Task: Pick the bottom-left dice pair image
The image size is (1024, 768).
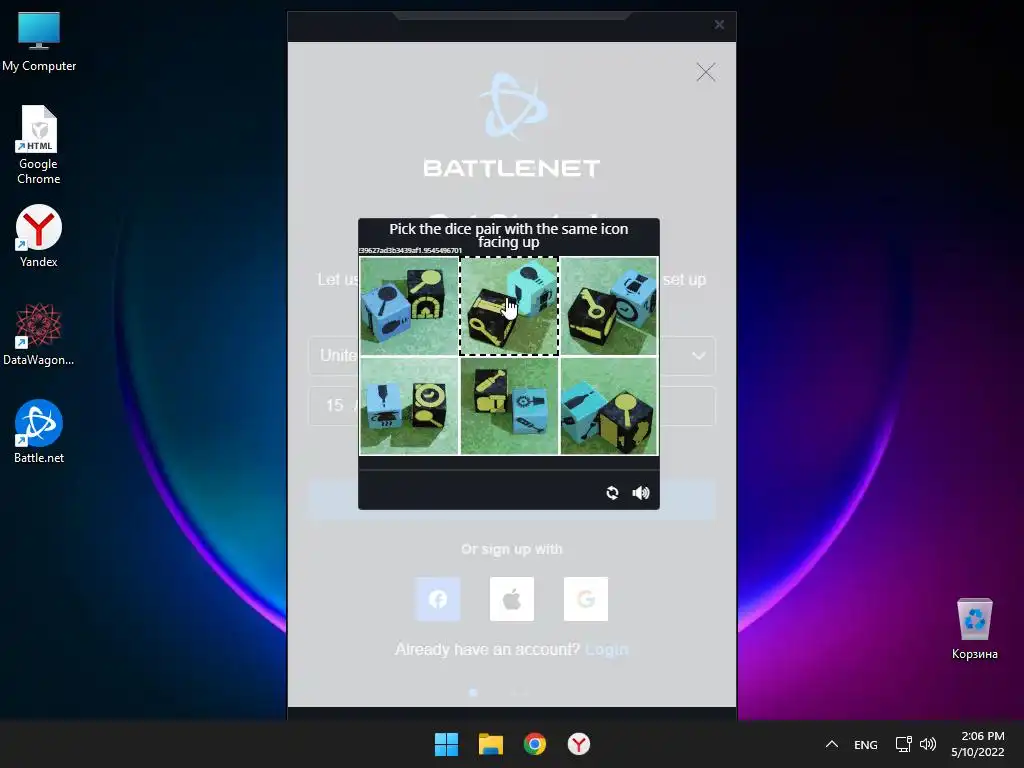Action: pyautogui.click(x=409, y=406)
